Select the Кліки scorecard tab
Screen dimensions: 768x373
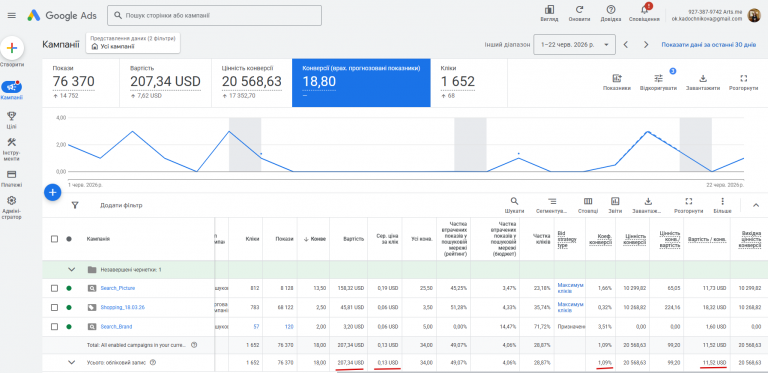(x=469, y=83)
